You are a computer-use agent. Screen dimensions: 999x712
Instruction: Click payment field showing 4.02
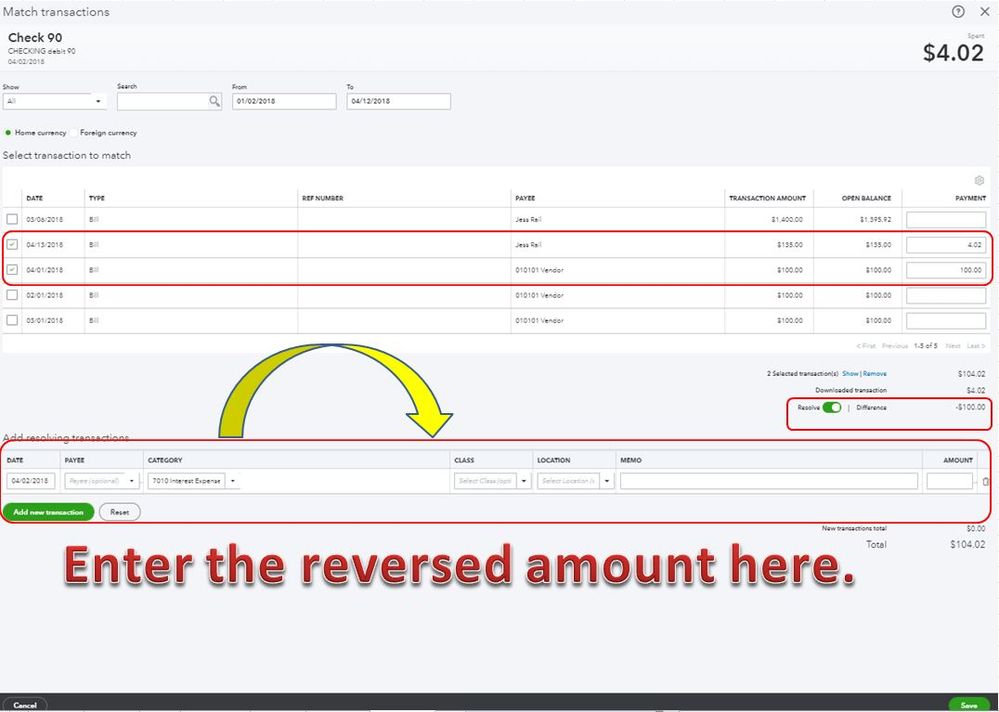point(946,245)
